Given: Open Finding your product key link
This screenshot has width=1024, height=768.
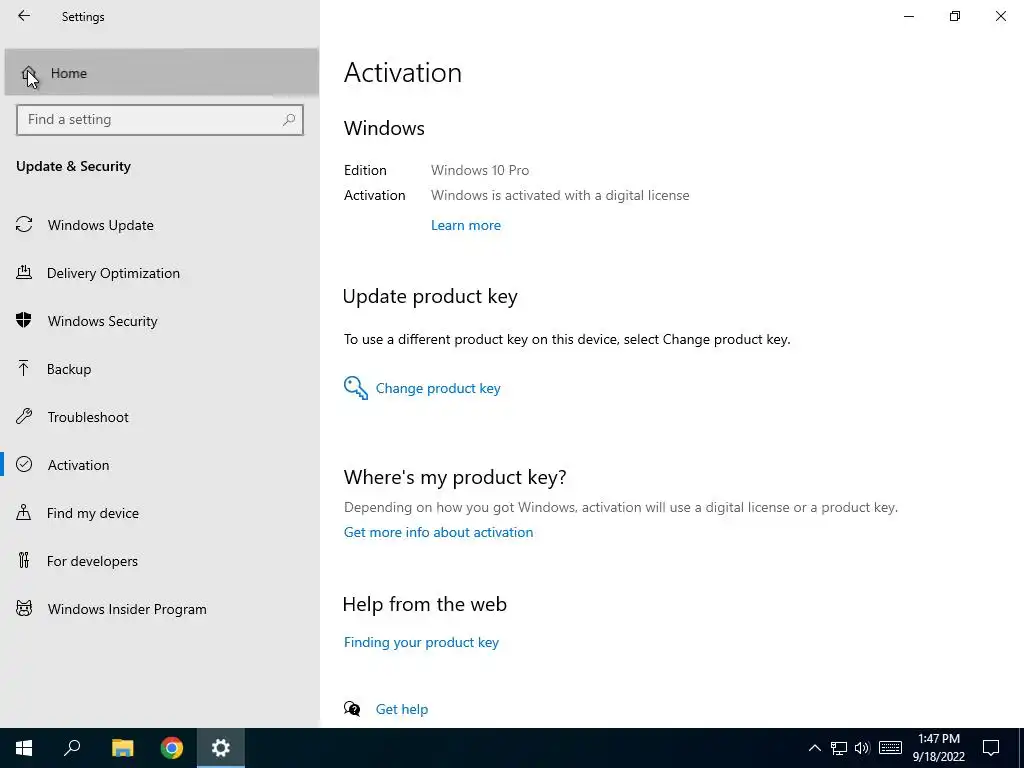Looking at the screenshot, I should coord(421,642).
